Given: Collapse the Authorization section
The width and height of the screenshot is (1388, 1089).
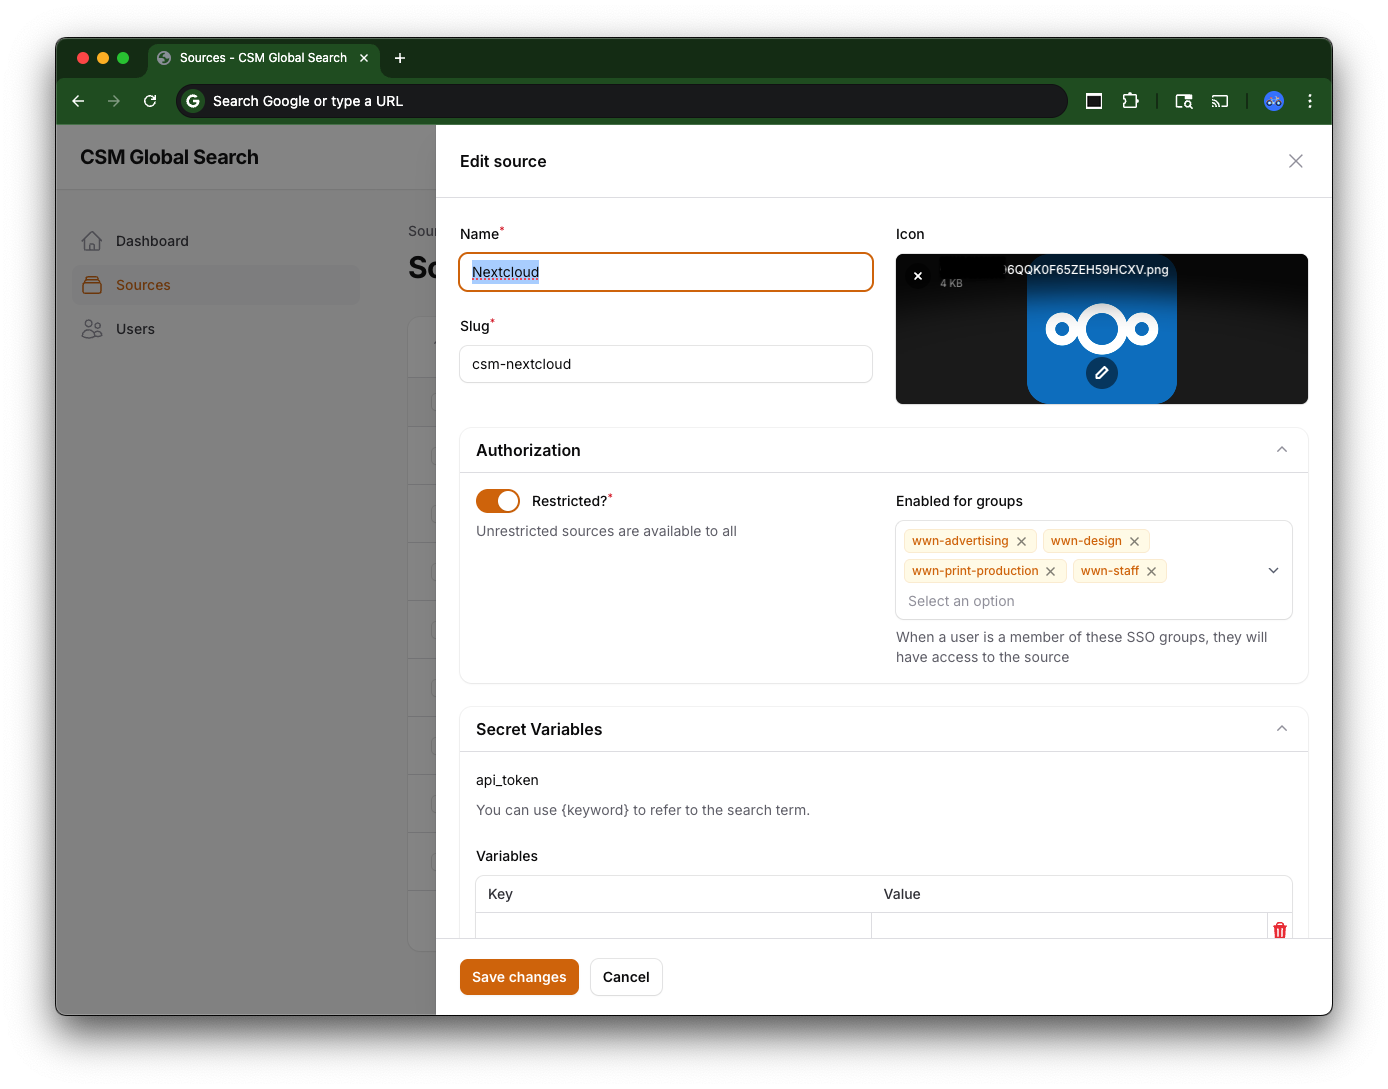Looking at the screenshot, I should coord(1281,450).
